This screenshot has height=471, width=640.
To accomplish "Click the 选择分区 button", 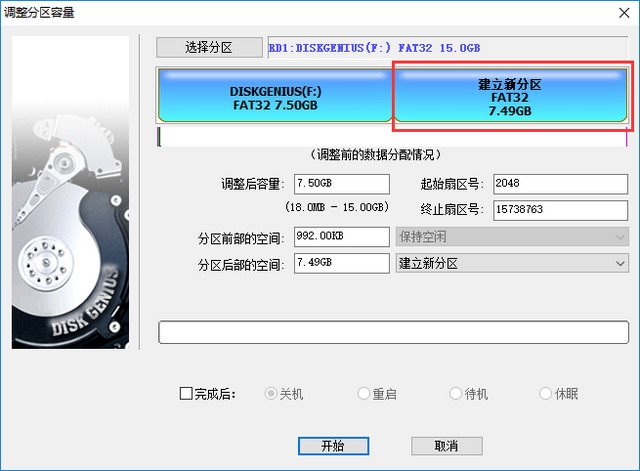I will pos(209,47).
